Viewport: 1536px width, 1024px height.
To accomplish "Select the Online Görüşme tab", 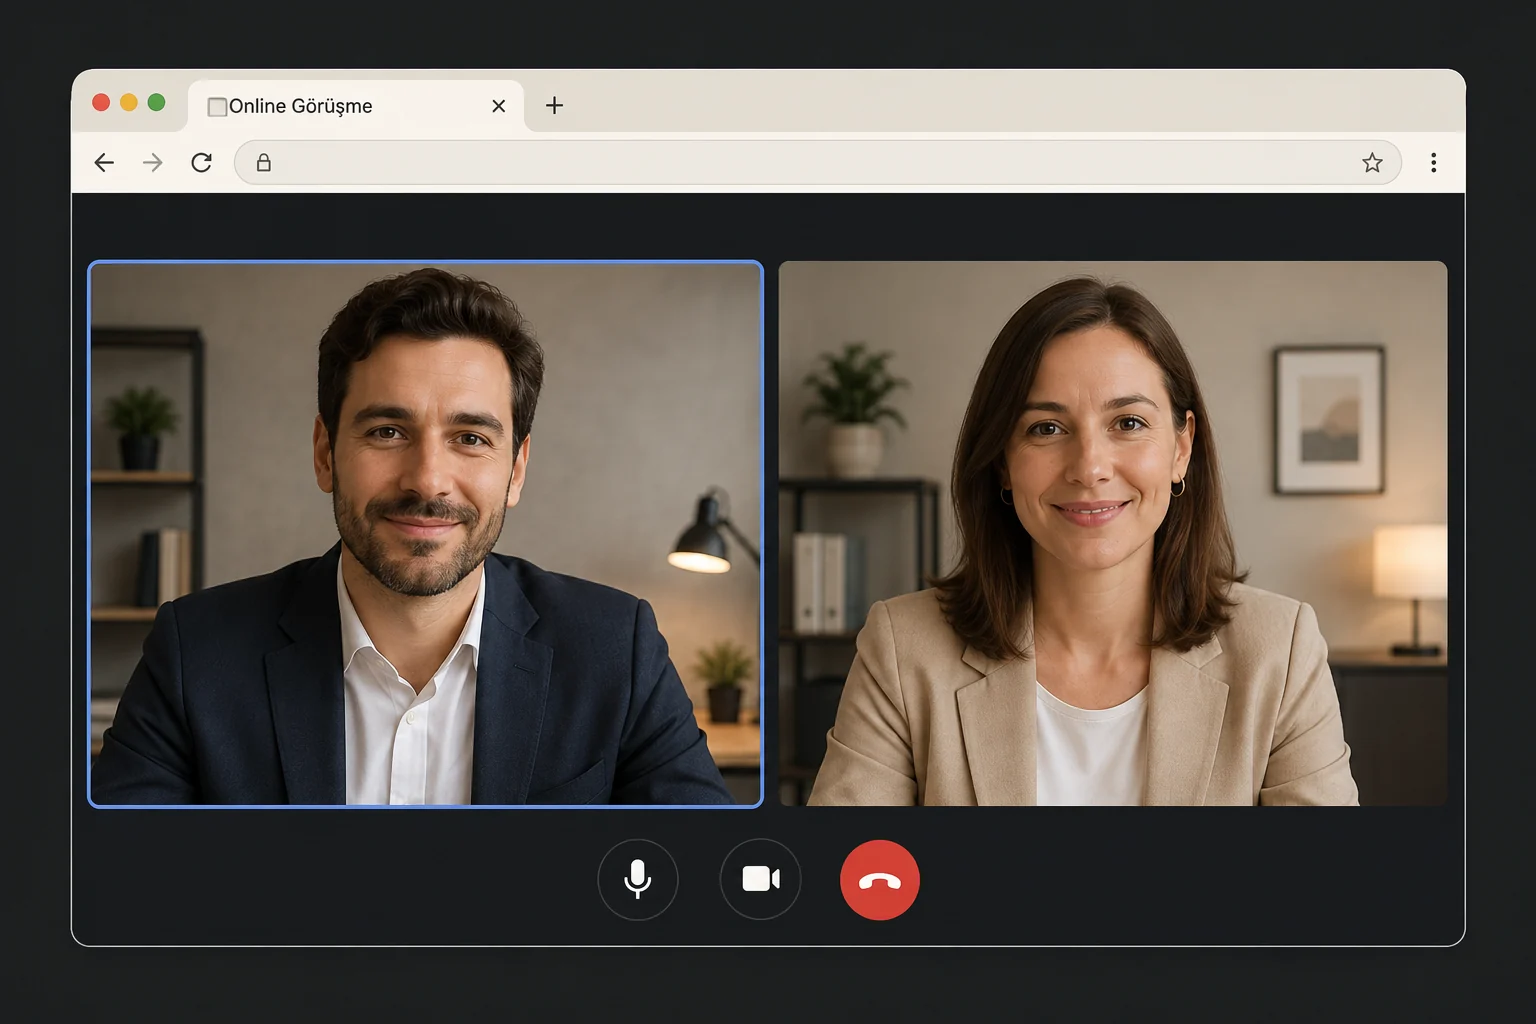I will click(356, 106).
